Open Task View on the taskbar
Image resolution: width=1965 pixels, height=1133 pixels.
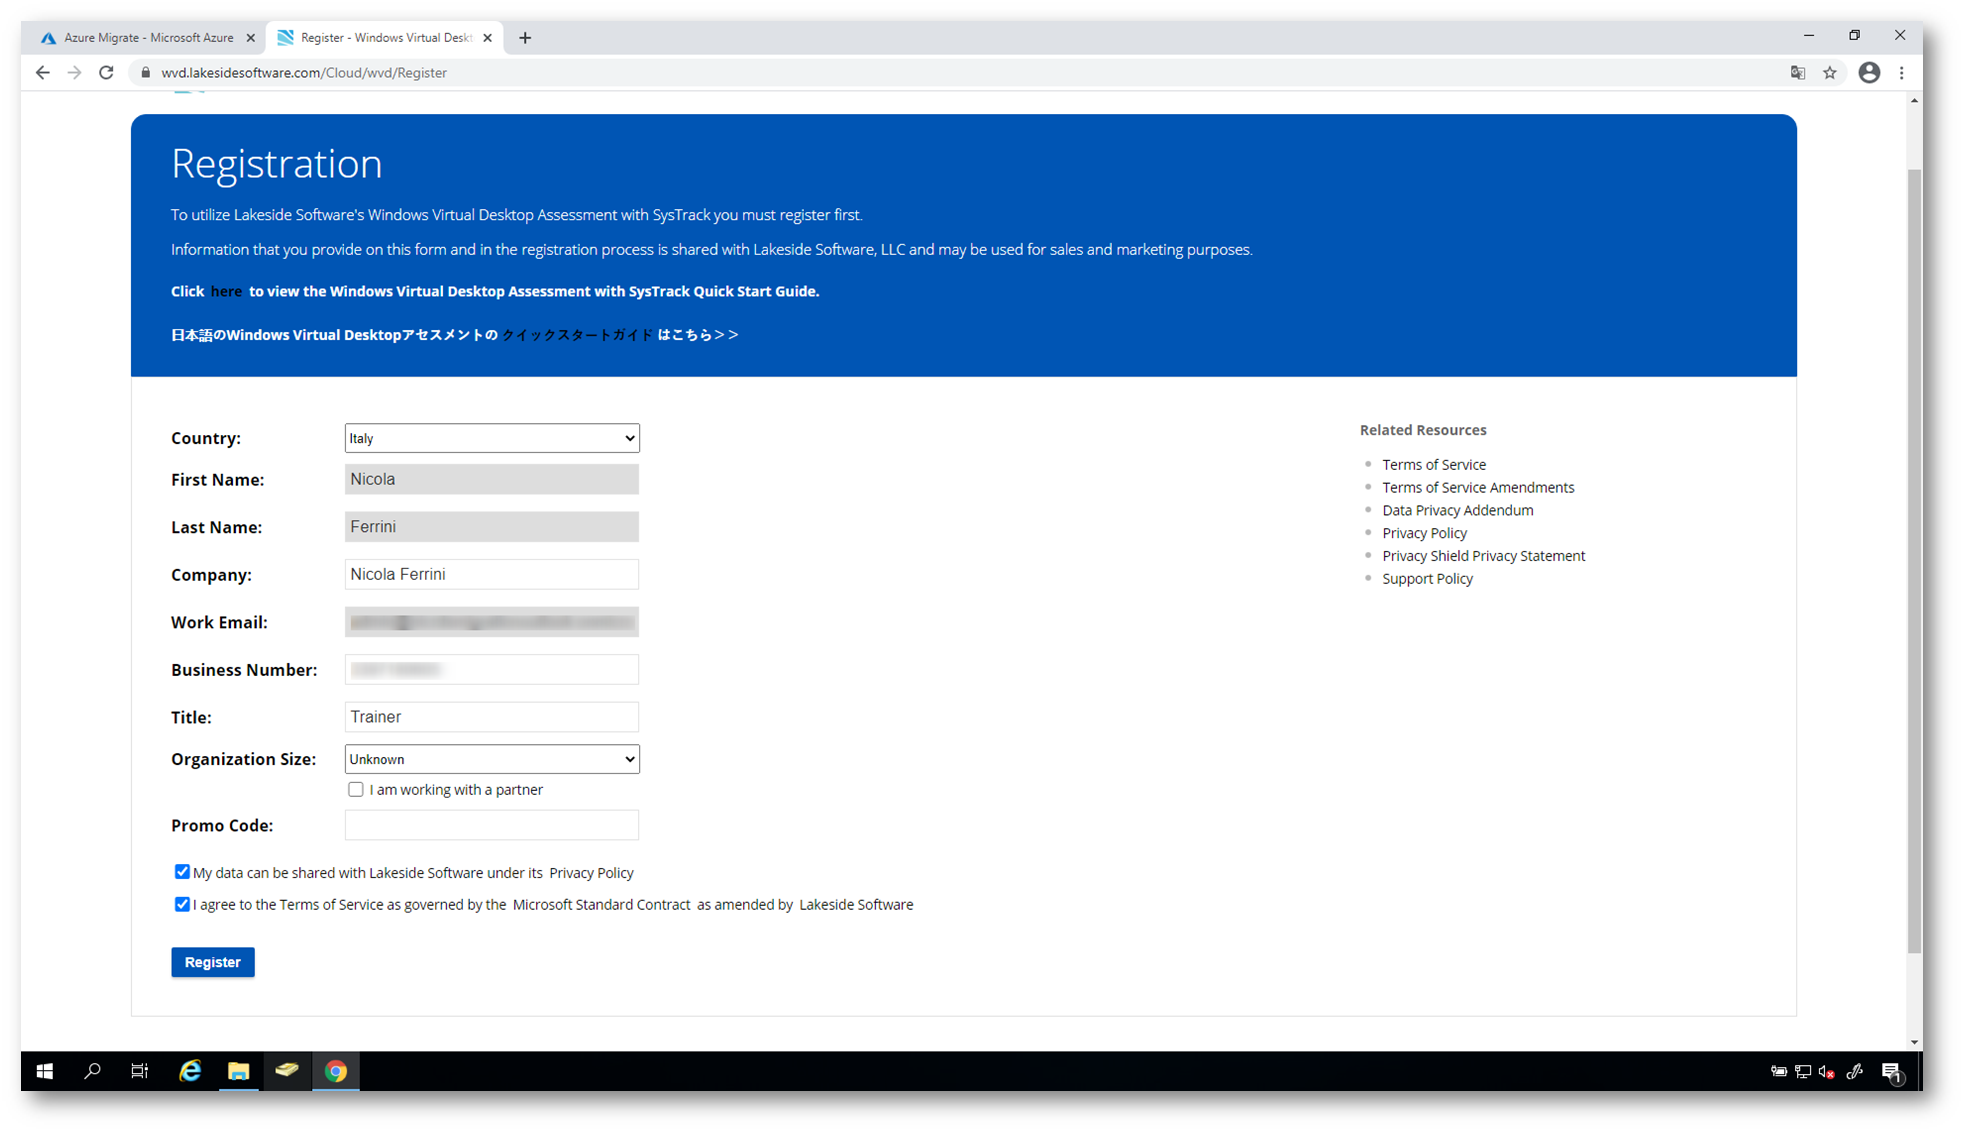140,1071
